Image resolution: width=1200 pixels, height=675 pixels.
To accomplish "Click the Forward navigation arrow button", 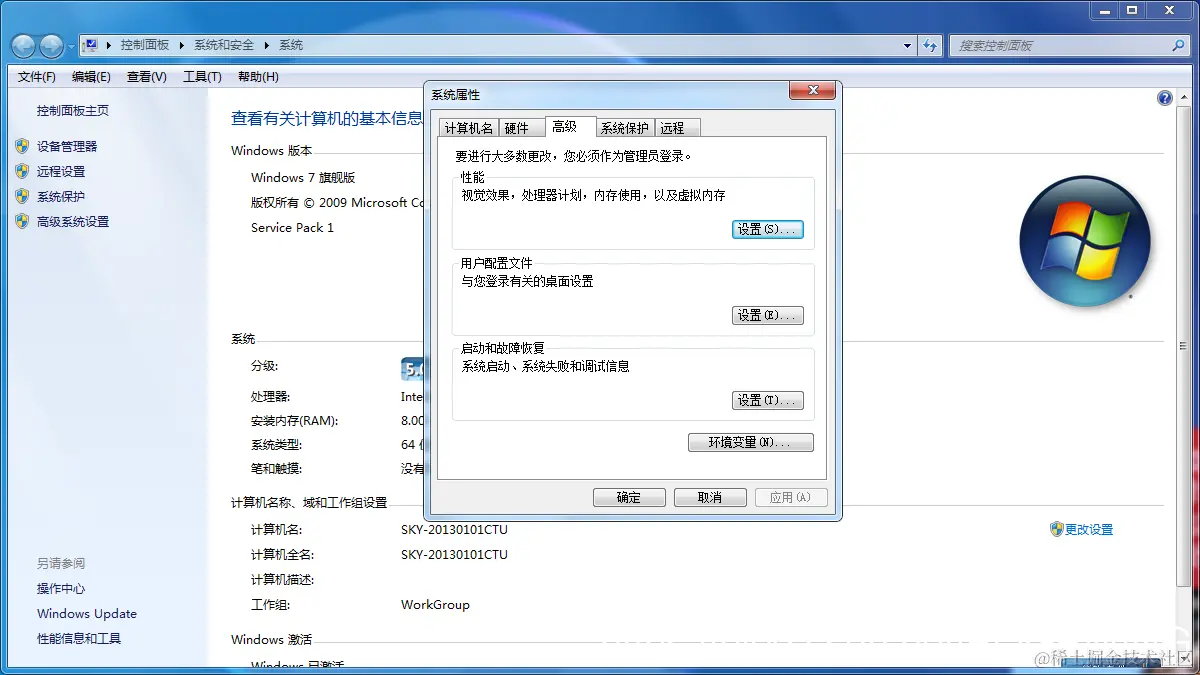I will point(51,46).
